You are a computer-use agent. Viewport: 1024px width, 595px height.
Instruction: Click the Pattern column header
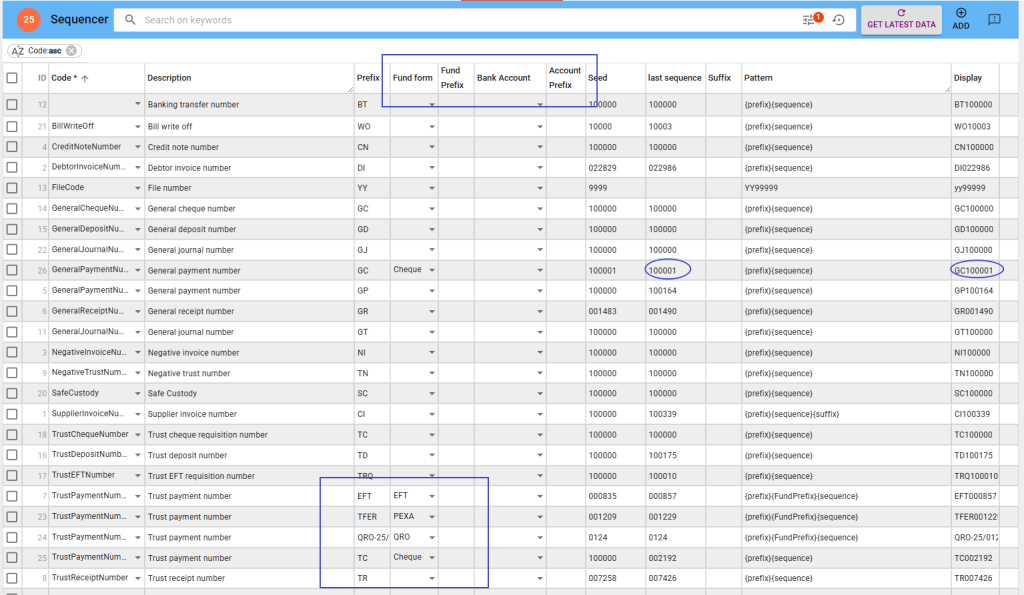point(758,78)
